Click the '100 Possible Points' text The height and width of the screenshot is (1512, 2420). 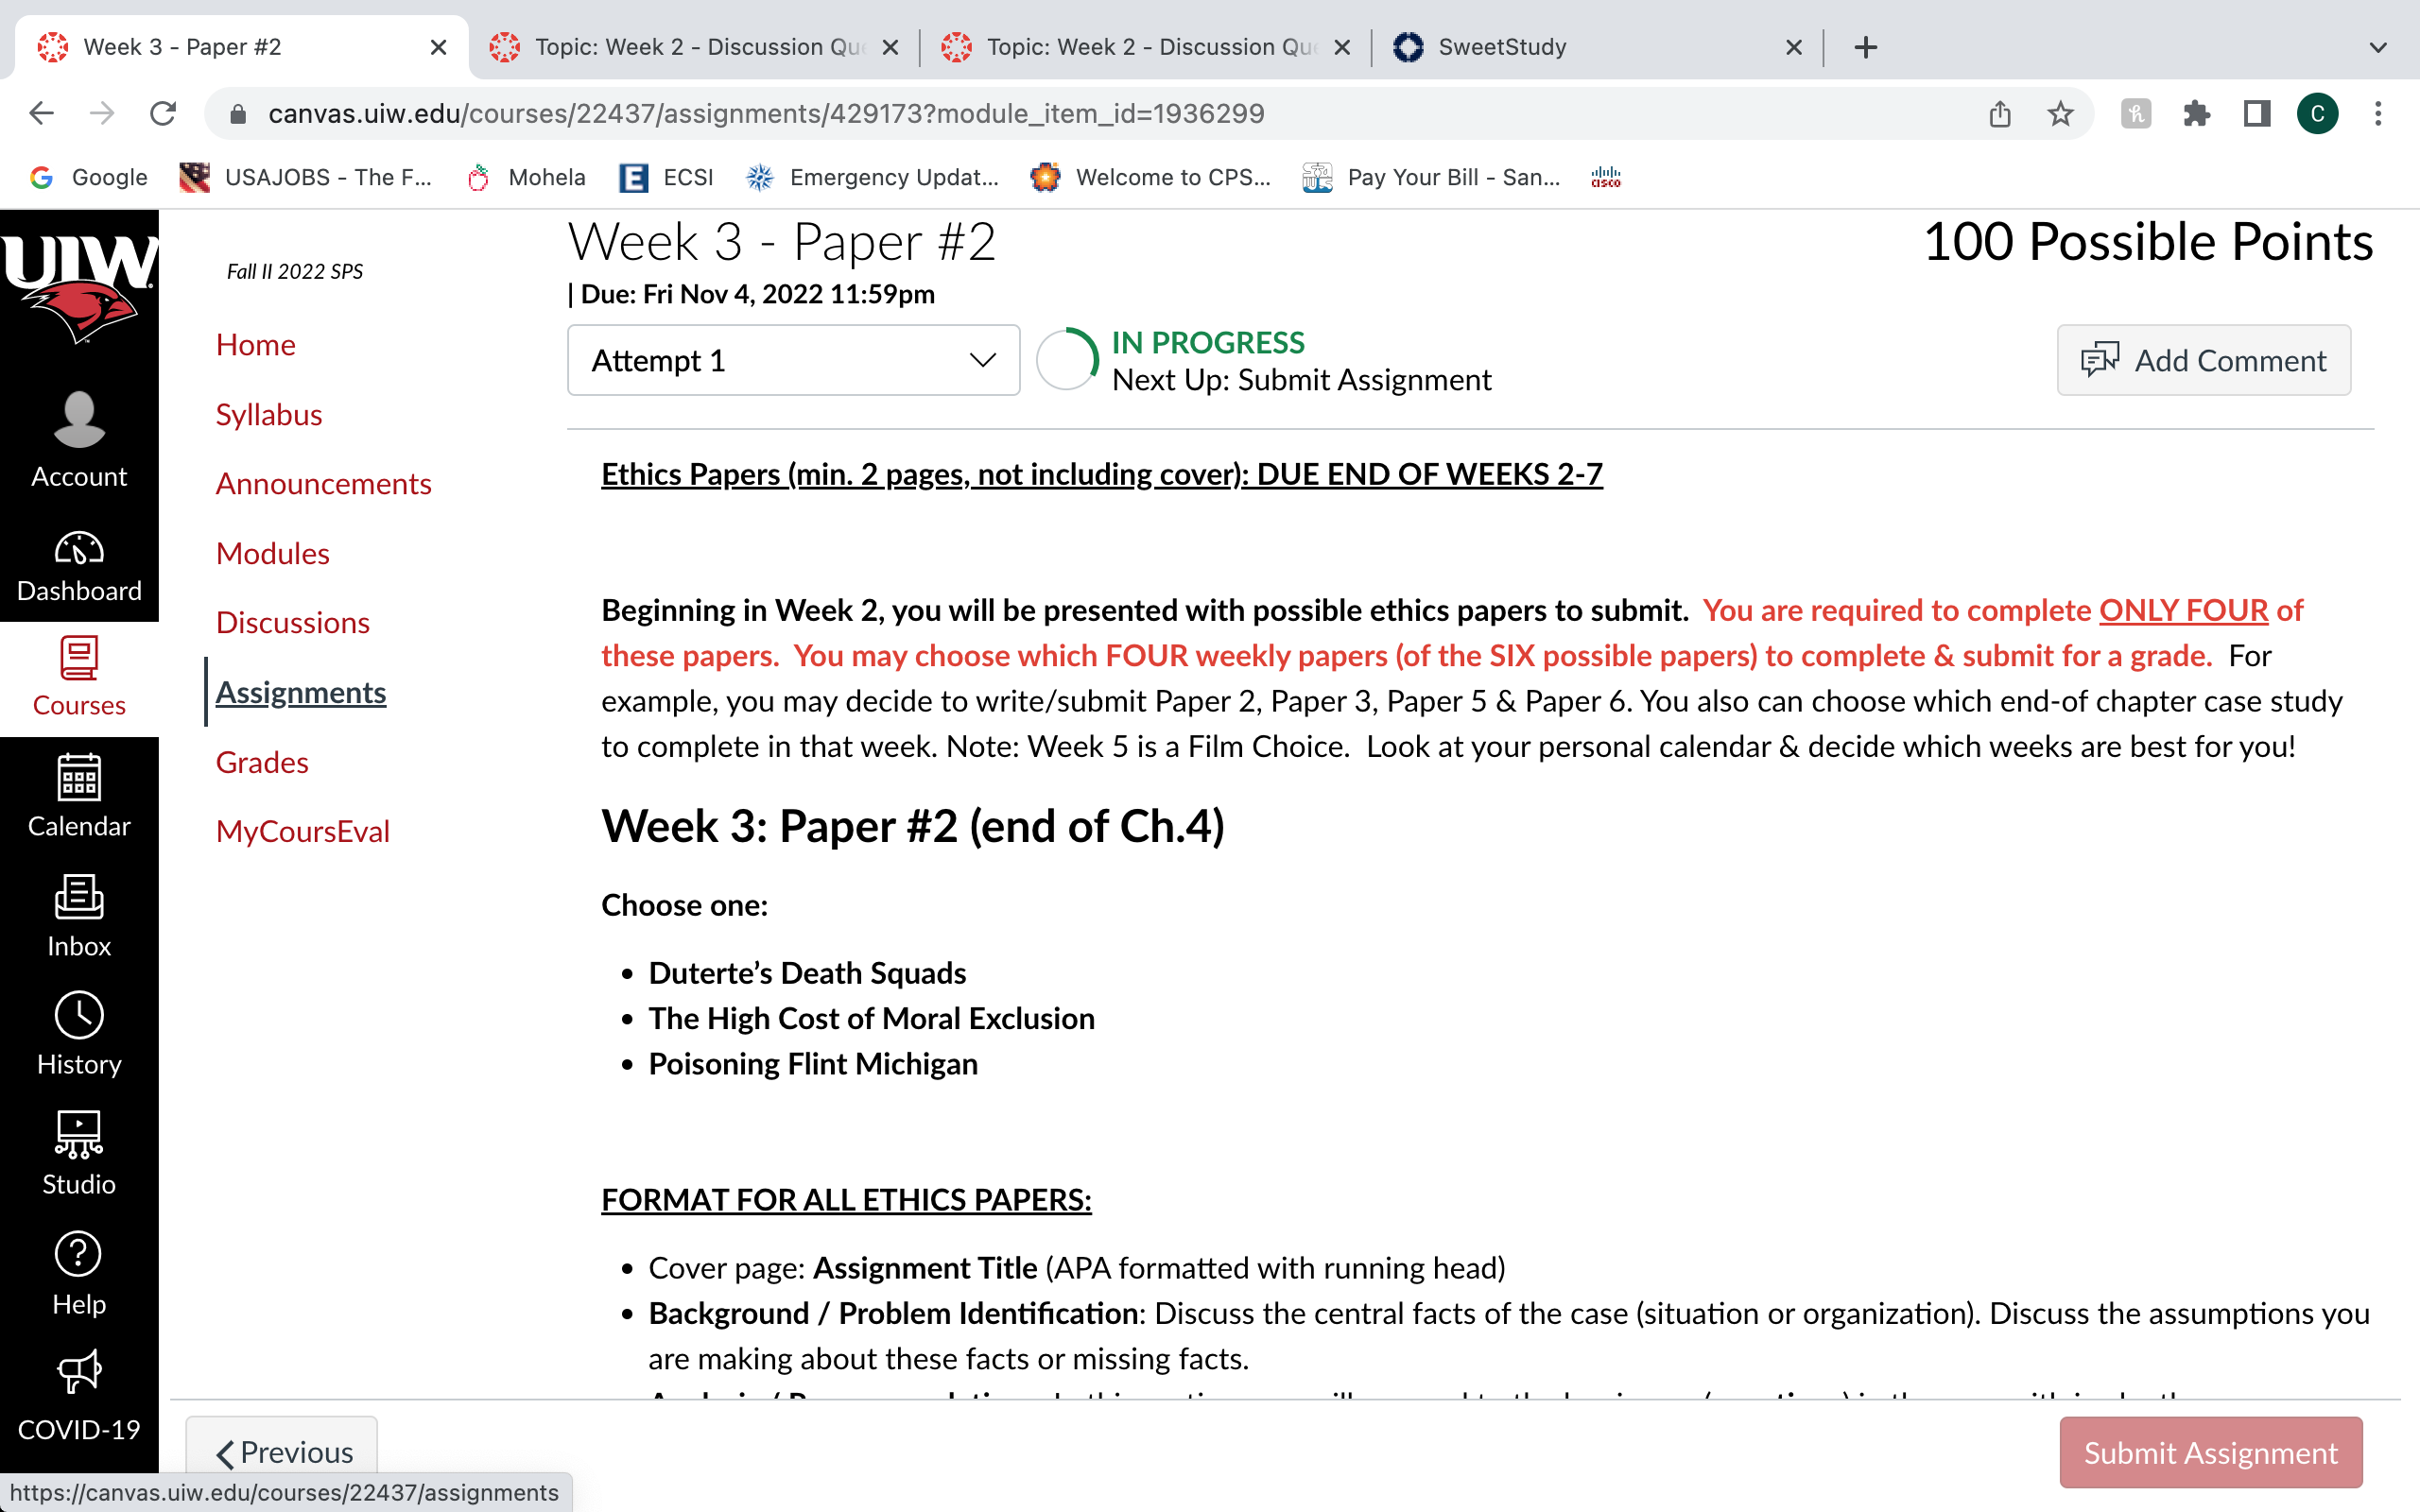tap(2147, 241)
